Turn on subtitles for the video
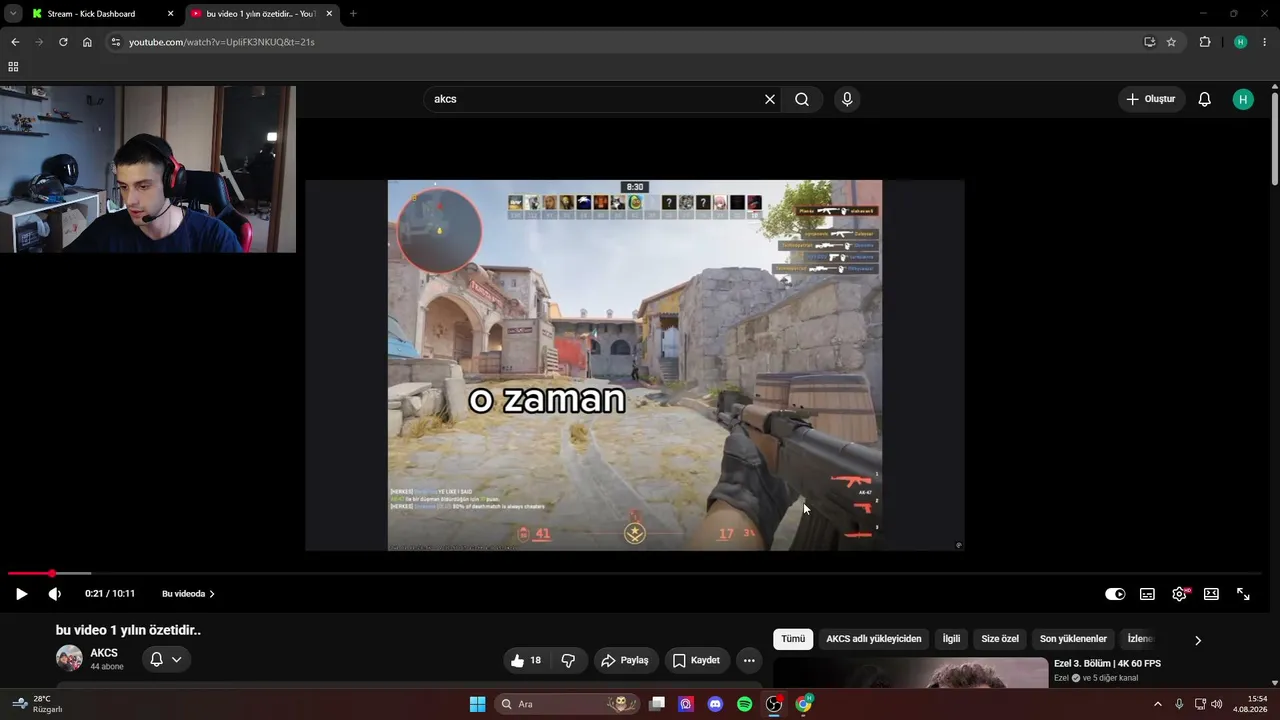This screenshot has width=1280, height=720. tap(1147, 594)
